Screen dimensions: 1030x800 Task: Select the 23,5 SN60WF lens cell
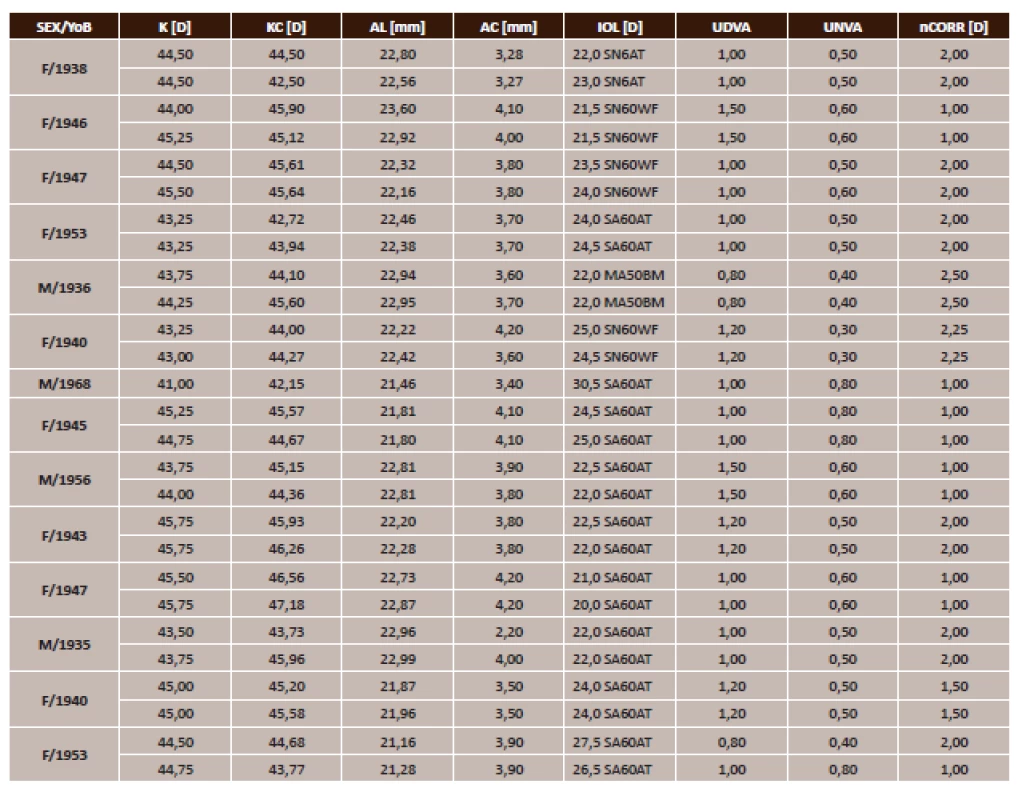(x=619, y=165)
